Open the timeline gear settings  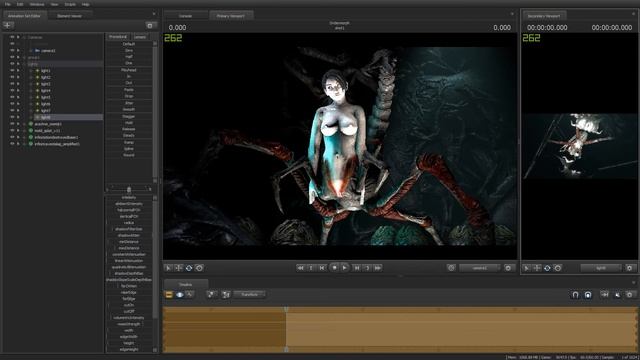(630, 295)
